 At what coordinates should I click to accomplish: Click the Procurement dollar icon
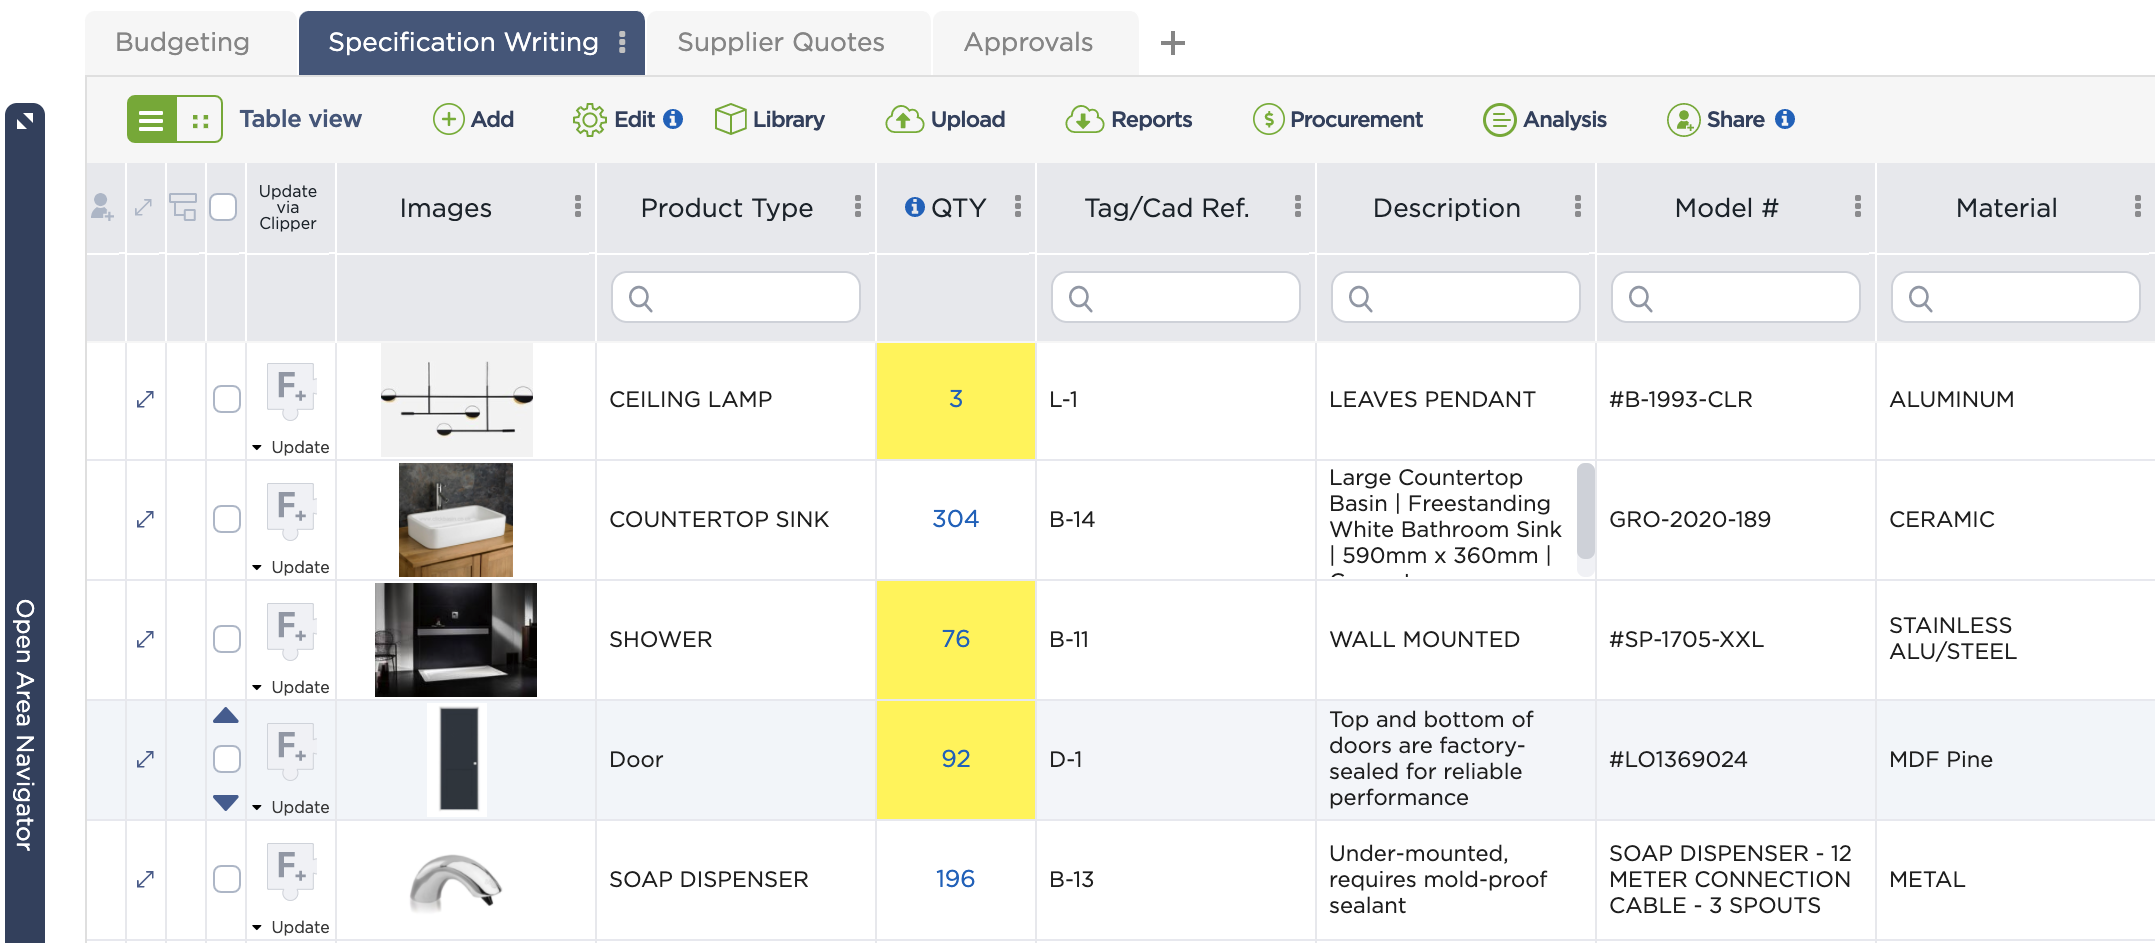(1268, 119)
